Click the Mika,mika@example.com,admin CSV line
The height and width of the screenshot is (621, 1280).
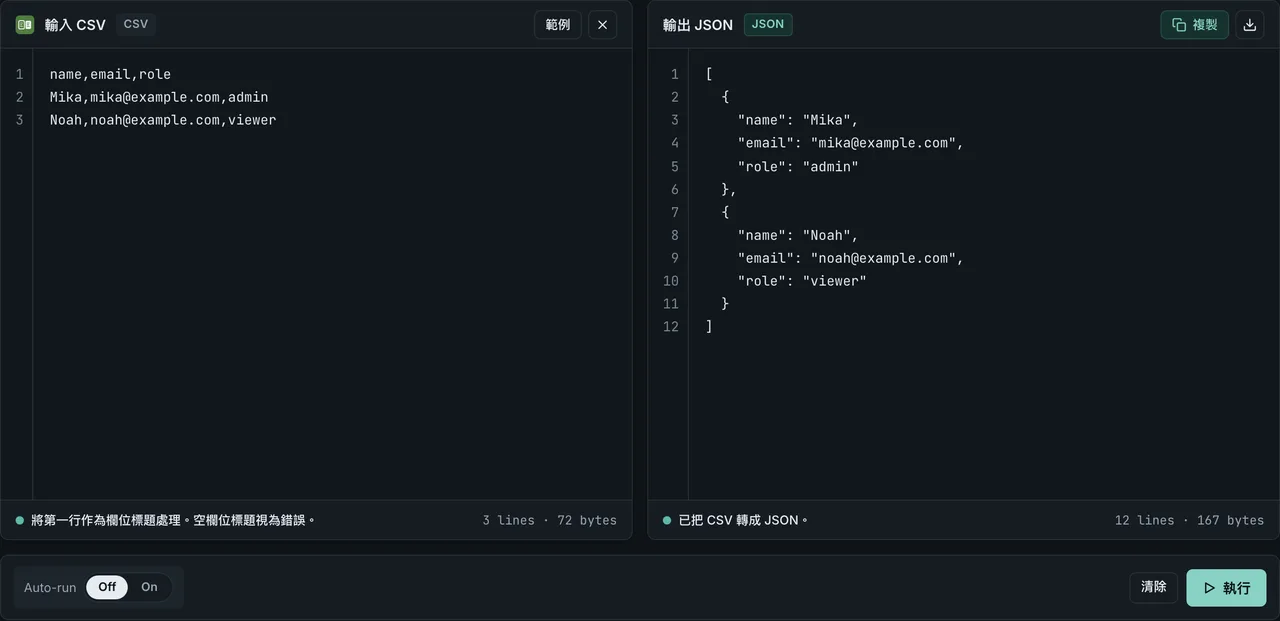pos(159,97)
